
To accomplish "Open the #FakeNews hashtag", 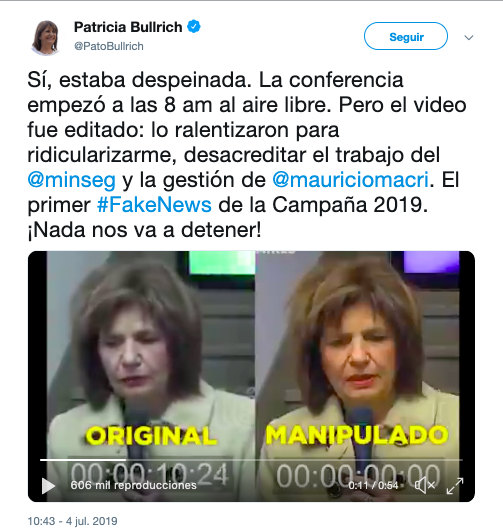I will (154, 204).
